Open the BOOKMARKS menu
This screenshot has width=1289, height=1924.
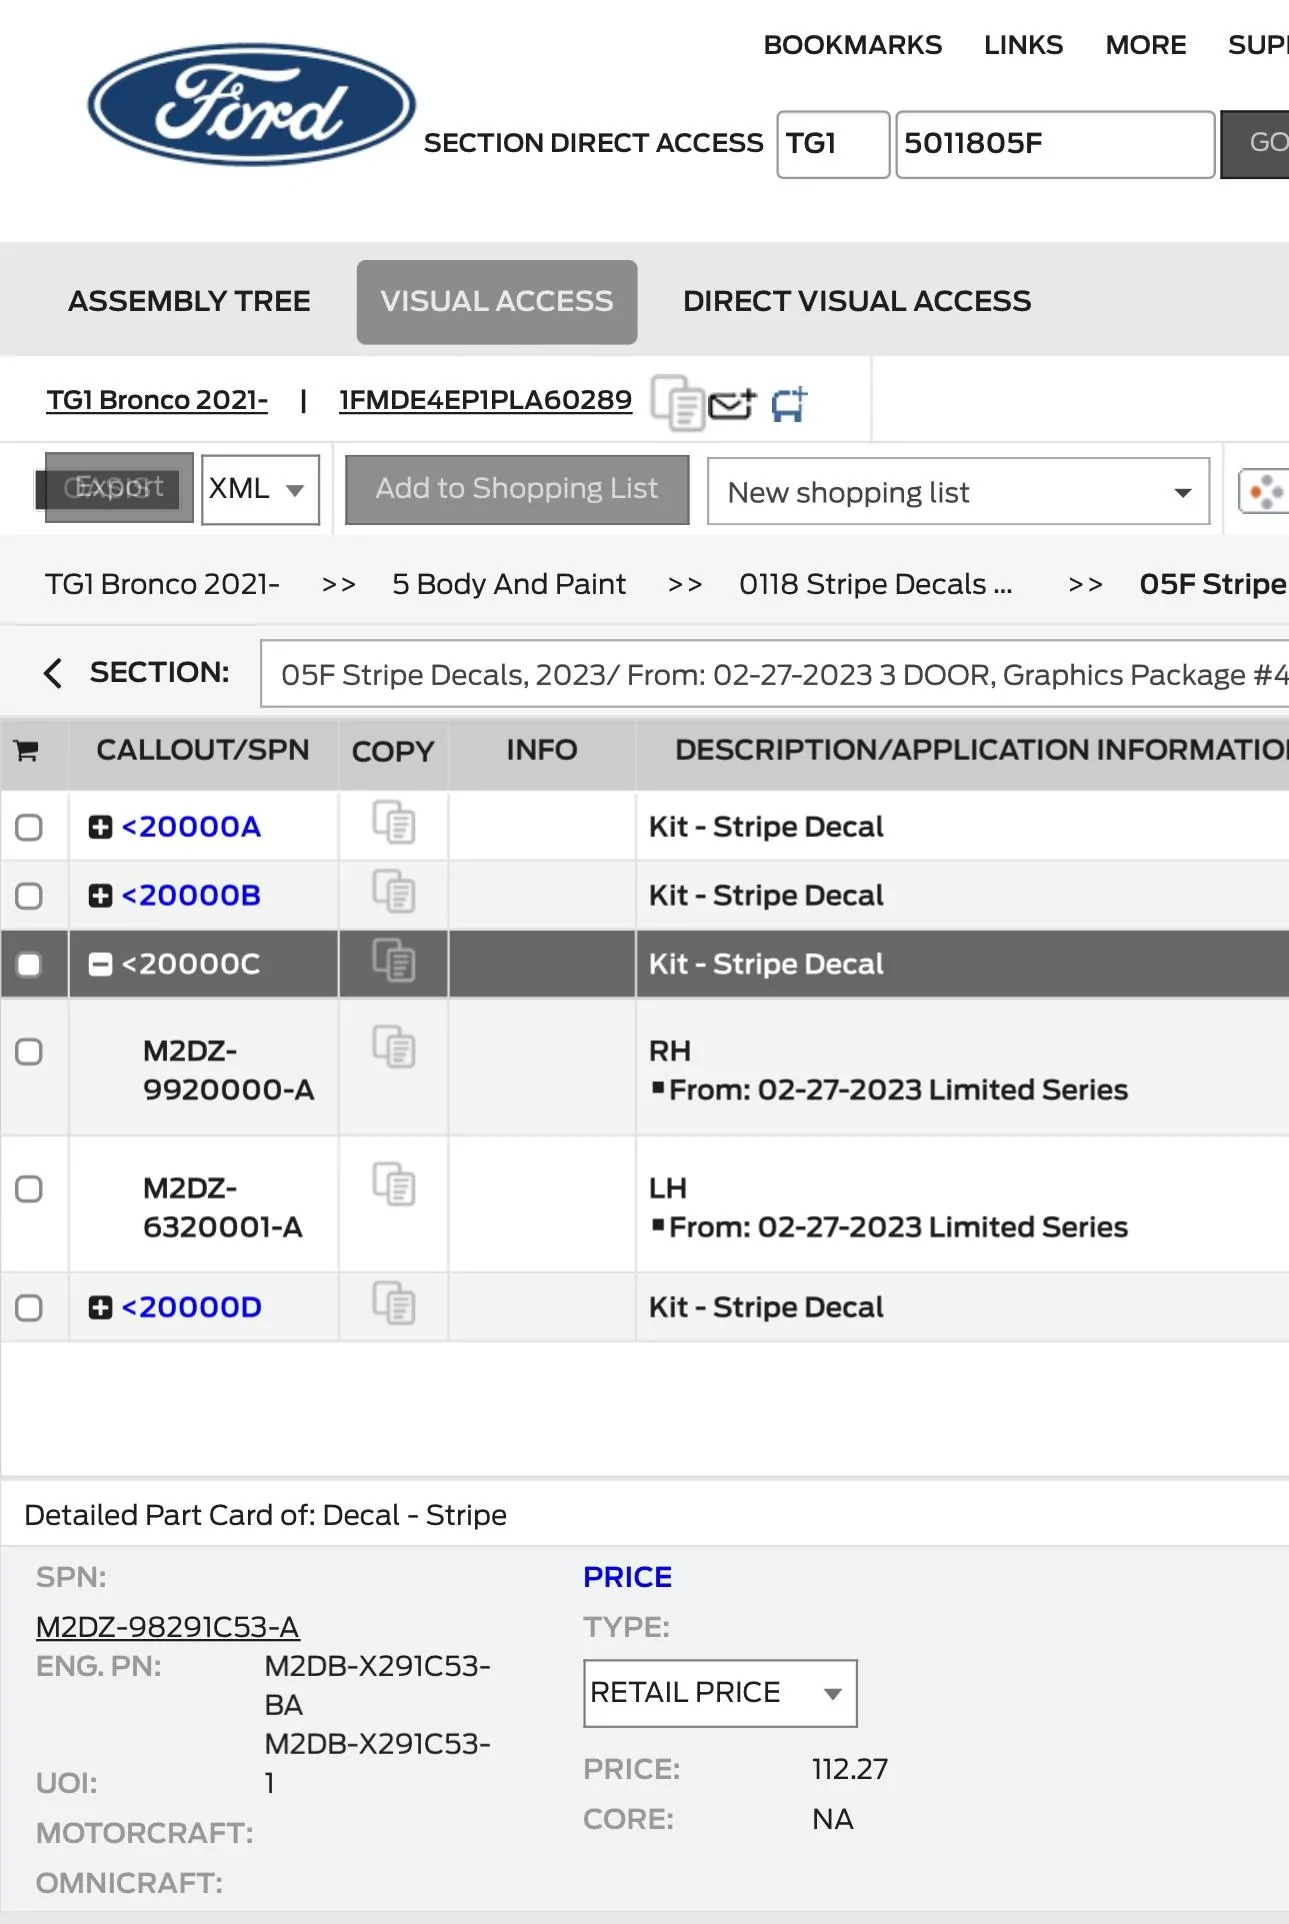coord(853,45)
